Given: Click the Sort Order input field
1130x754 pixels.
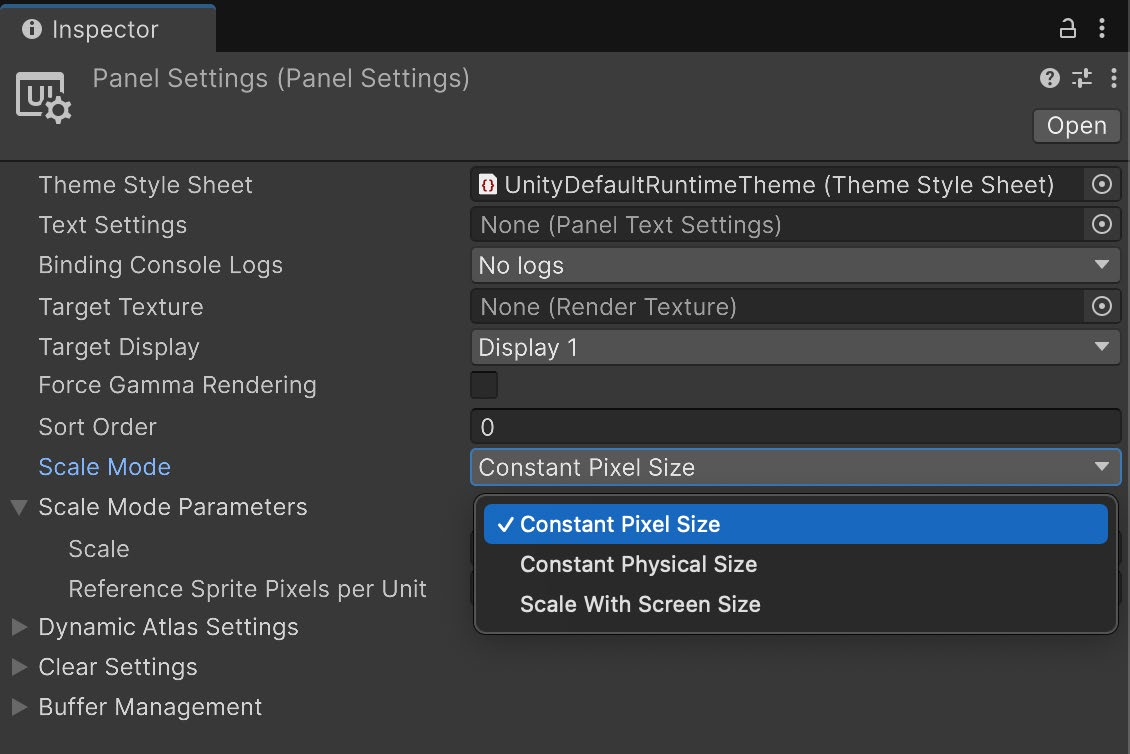Looking at the screenshot, I should coord(796,427).
